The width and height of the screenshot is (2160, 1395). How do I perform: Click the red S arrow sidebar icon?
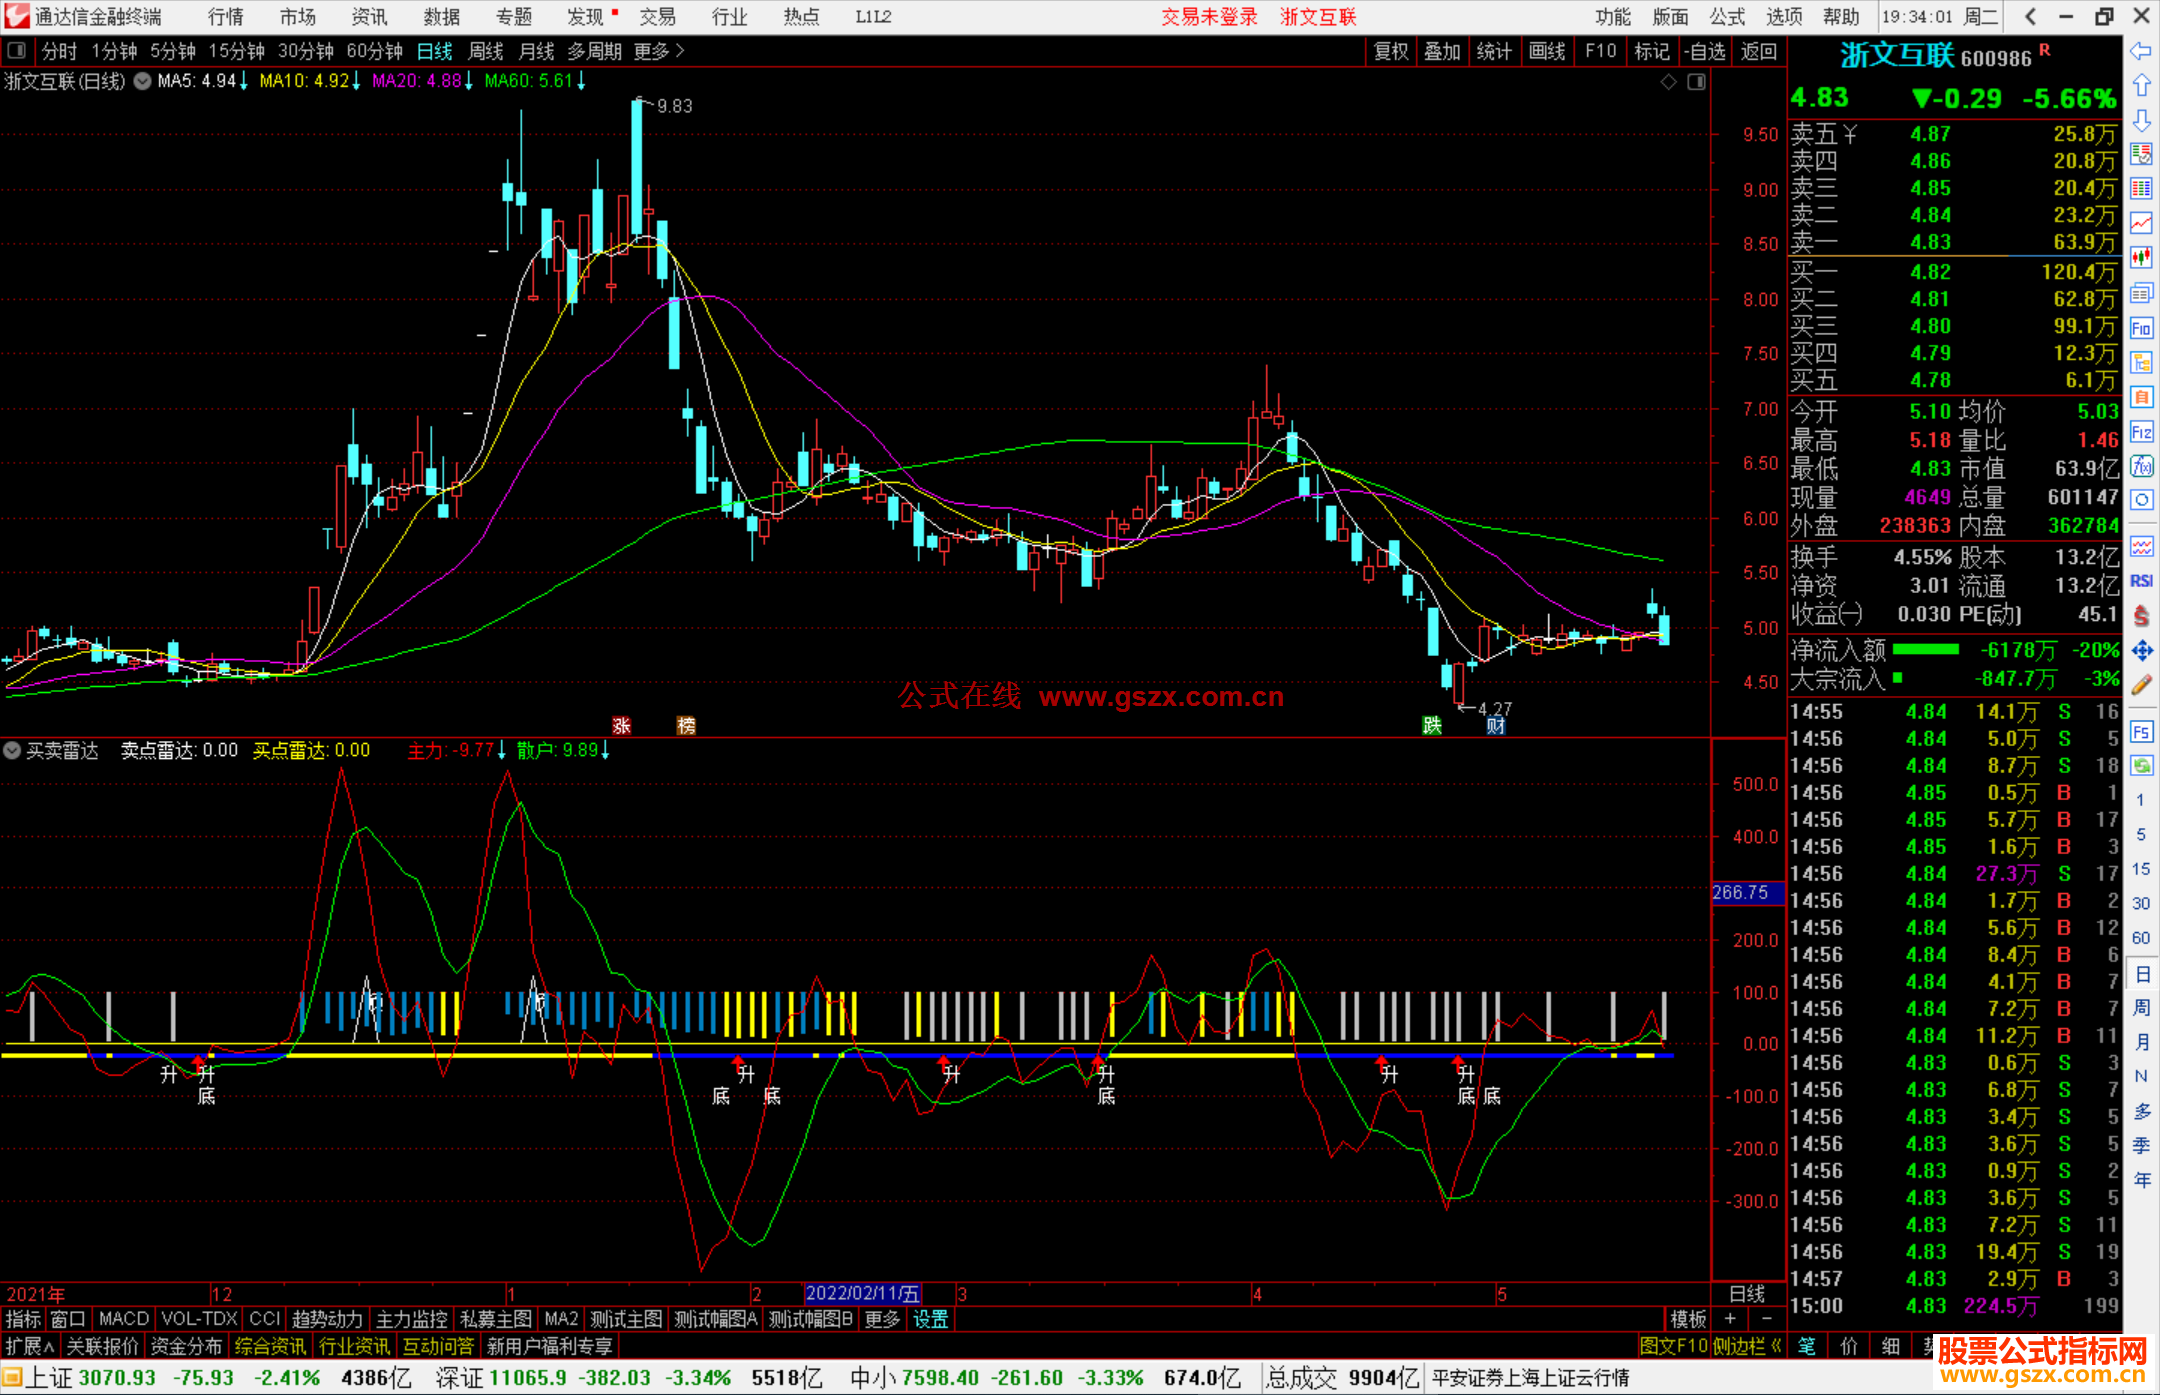[x=2141, y=616]
